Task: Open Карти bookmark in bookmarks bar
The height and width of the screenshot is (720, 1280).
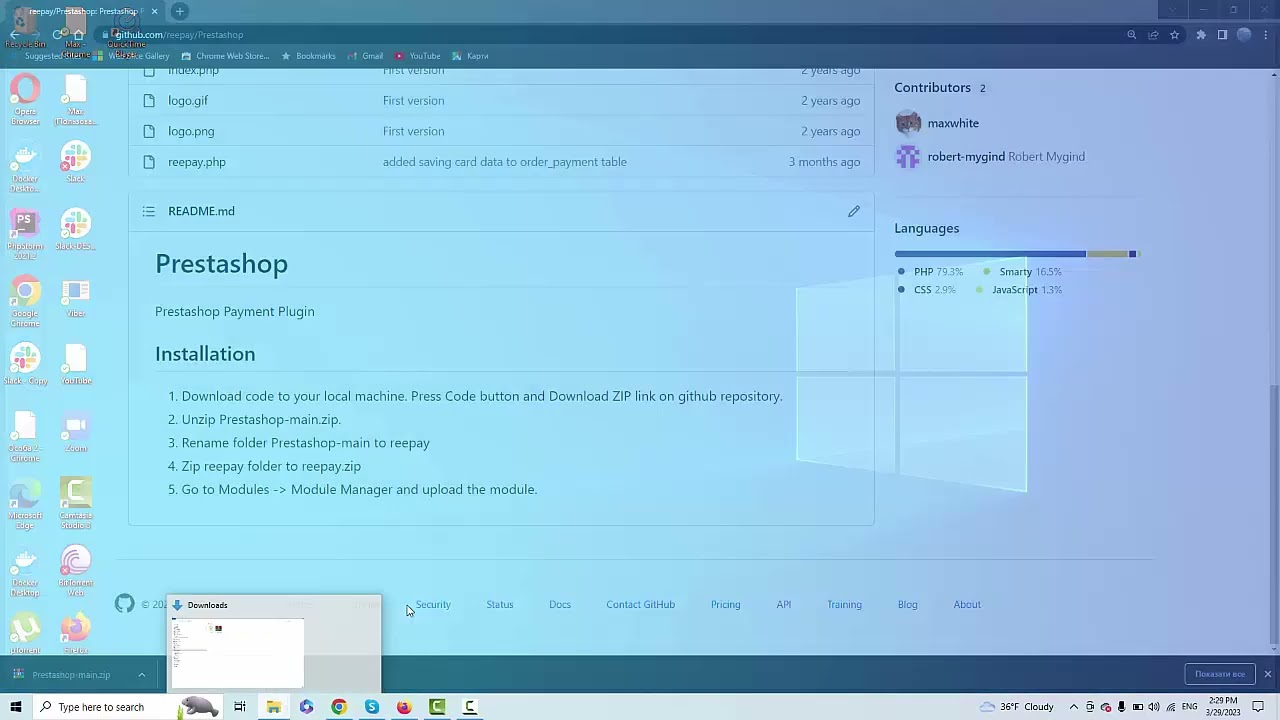Action: coord(470,56)
